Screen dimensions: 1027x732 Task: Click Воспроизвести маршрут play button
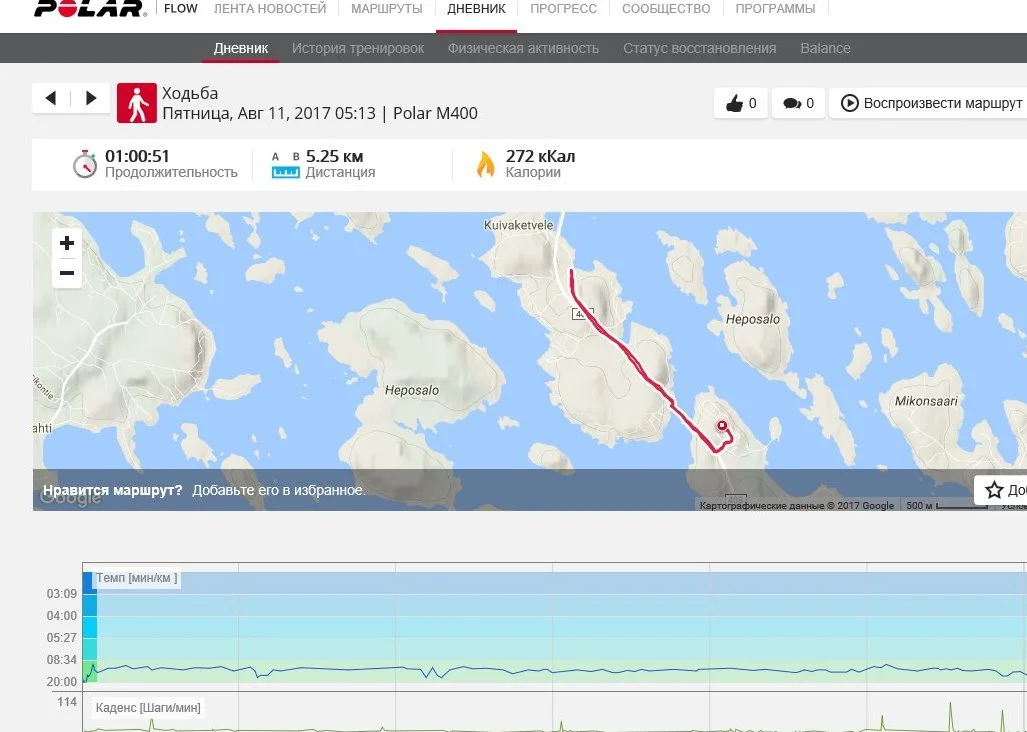pyautogui.click(x=930, y=103)
